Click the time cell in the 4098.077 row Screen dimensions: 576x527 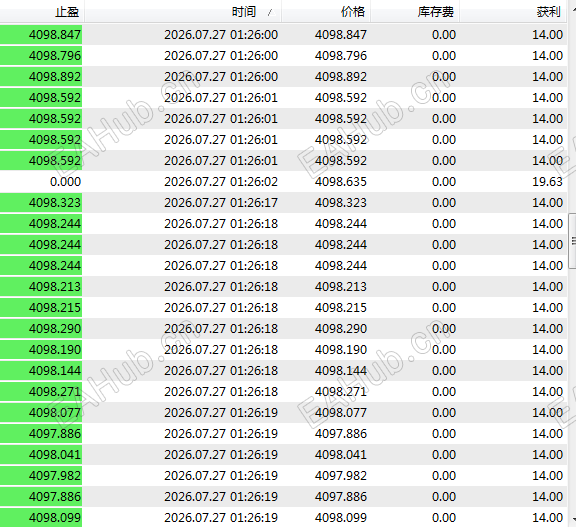coord(221,412)
